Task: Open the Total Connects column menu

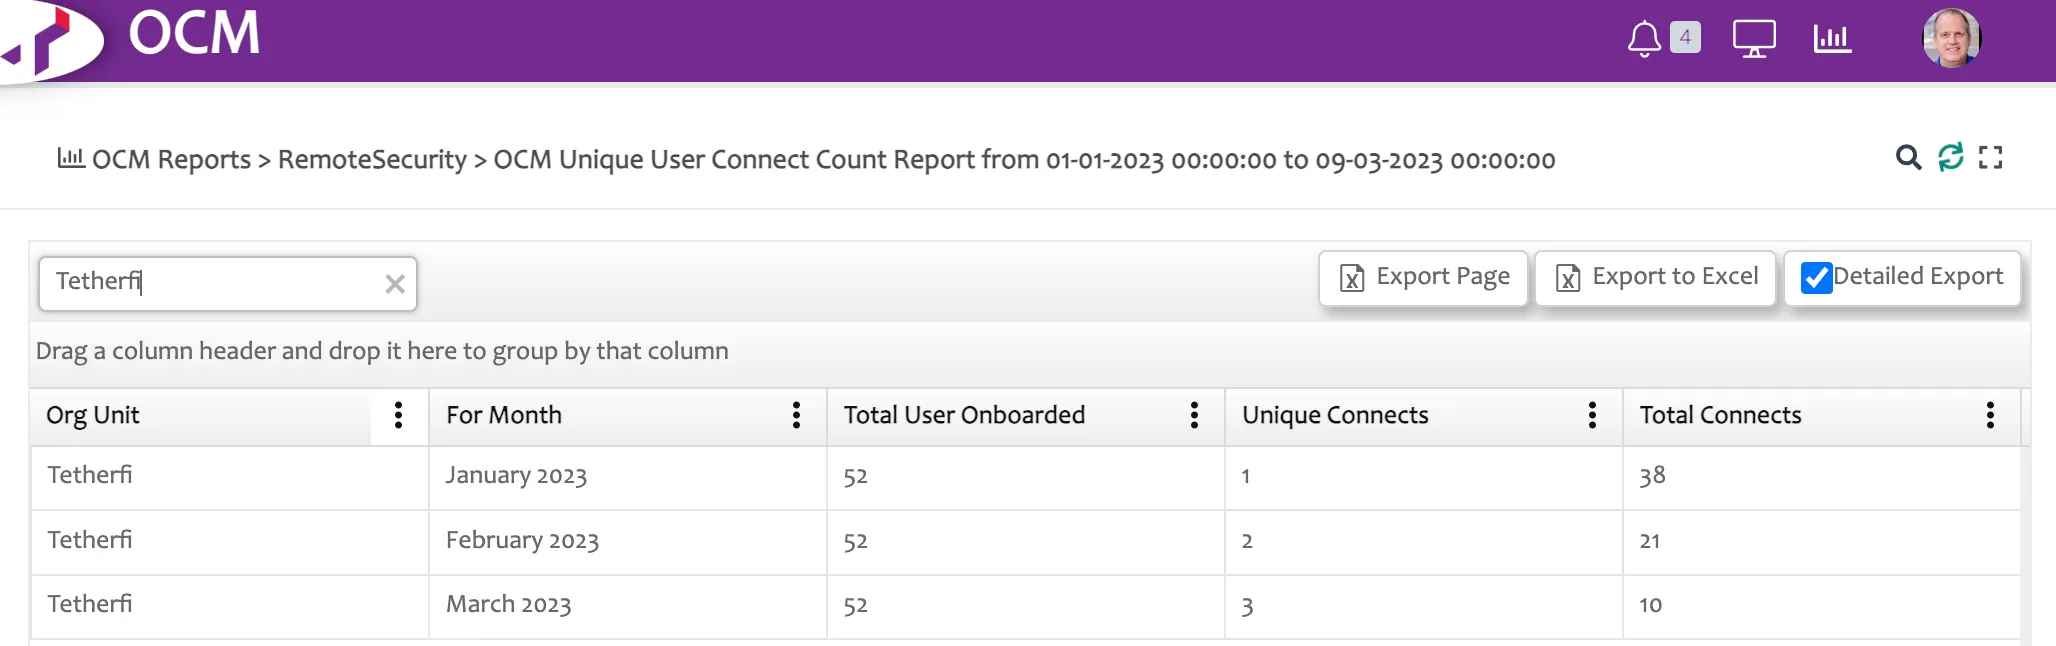Action: pyautogui.click(x=1990, y=415)
